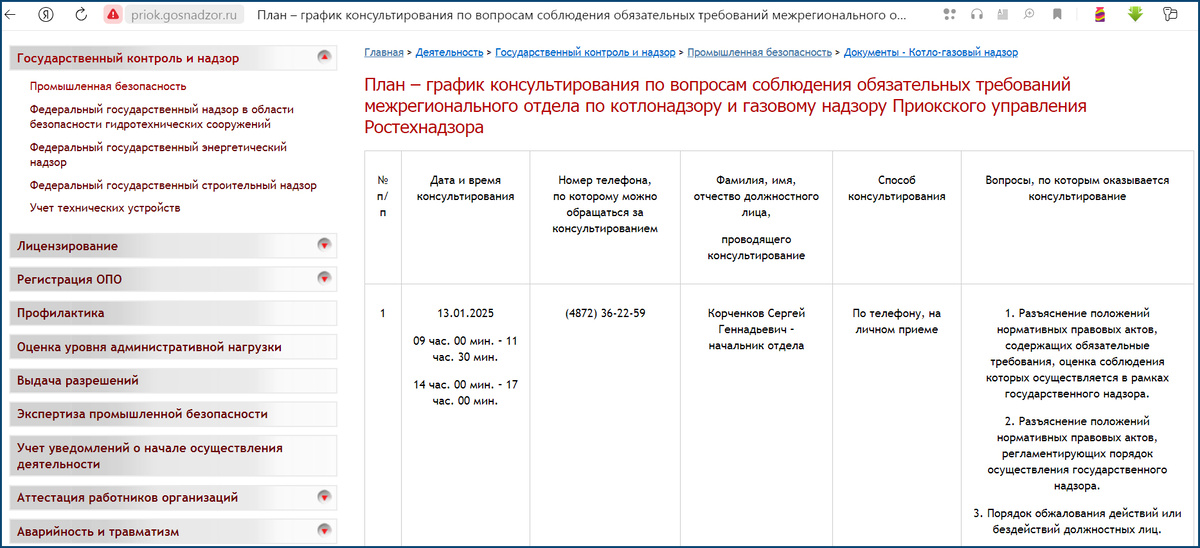Click Промышленная безопасность breadcrumb link
The image size is (1200, 548).
[x=760, y=52]
